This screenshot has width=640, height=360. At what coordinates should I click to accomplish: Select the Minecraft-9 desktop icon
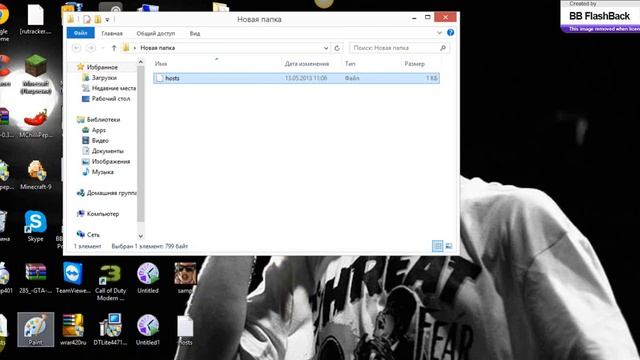pyautogui.click(x=36, y=175)
